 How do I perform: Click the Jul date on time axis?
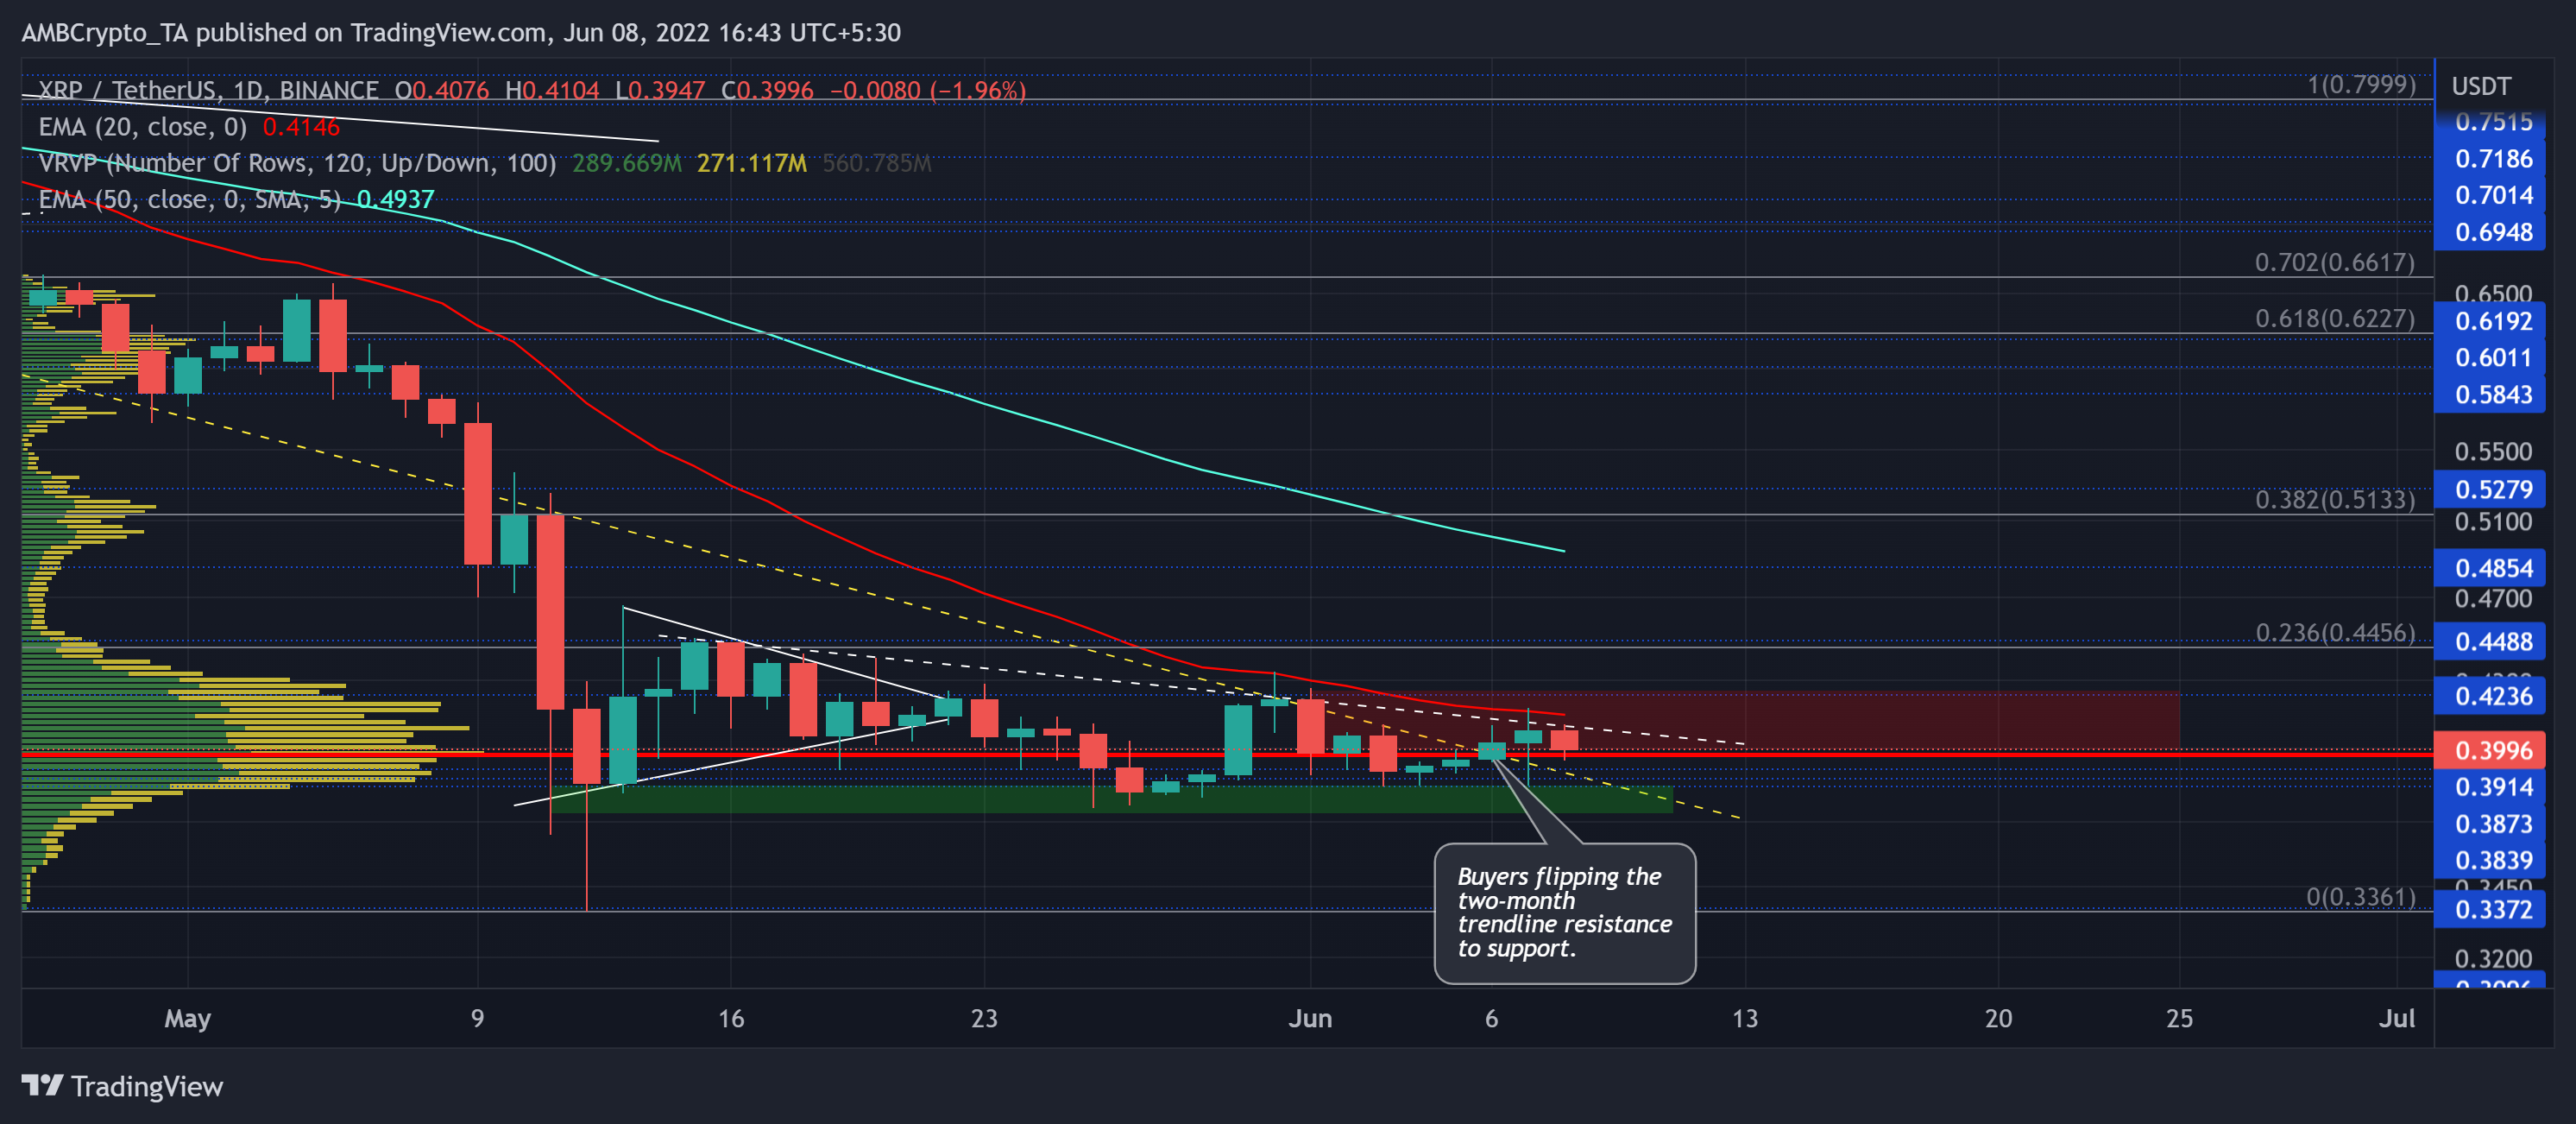2396,1019
